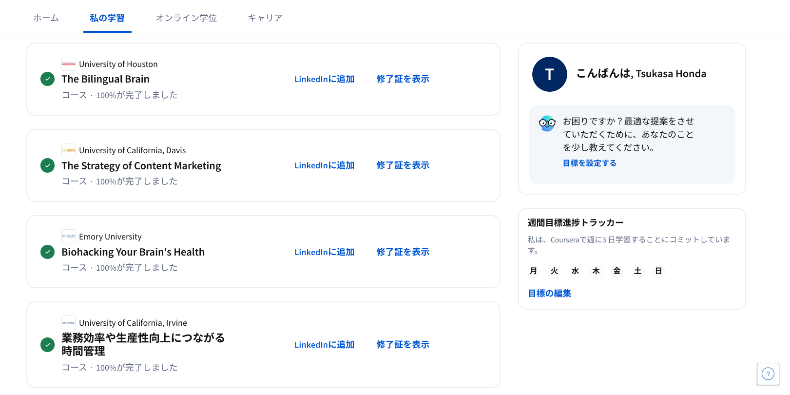Click the UC Irvine logo icon
Viewport: 790px width, 395px height.
tap(69, 322)
